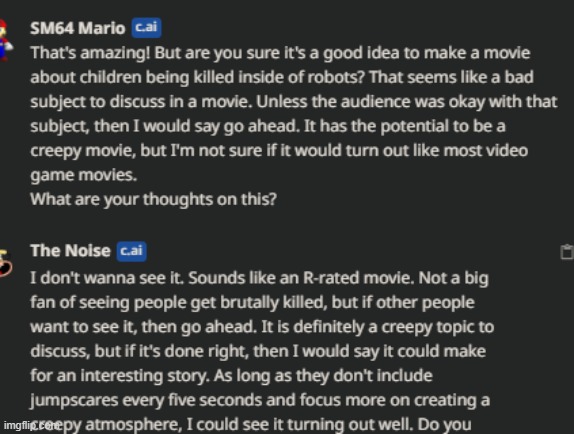
Task: Click the line starting 'discuss, but if it's done right'
Action: pos(258,351)
